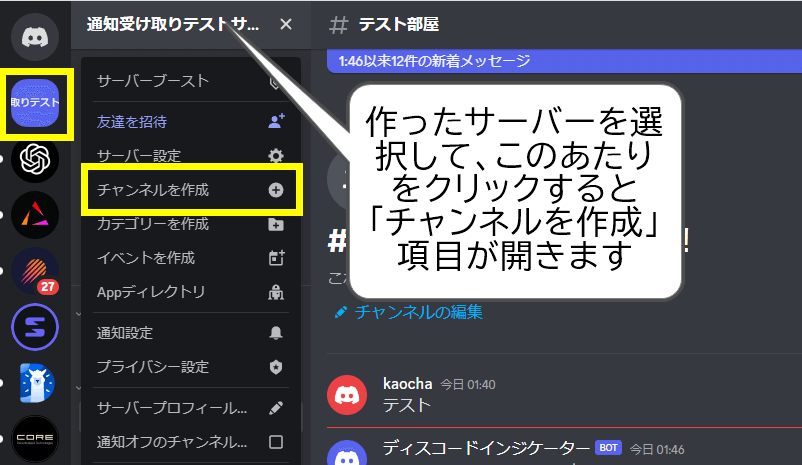This screenshot has height=465, width=802.
Task: Open Discord home direct messages icon
Action: click(35, 37)
